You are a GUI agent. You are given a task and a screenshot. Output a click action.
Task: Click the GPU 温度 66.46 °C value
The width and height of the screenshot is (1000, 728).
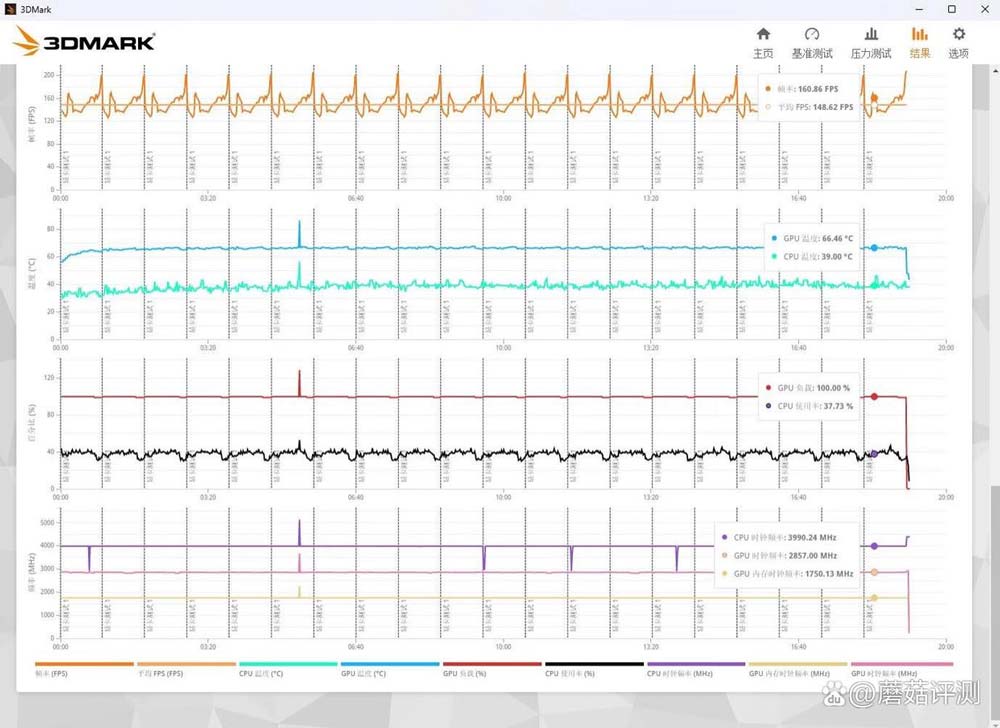pos(837,238)
